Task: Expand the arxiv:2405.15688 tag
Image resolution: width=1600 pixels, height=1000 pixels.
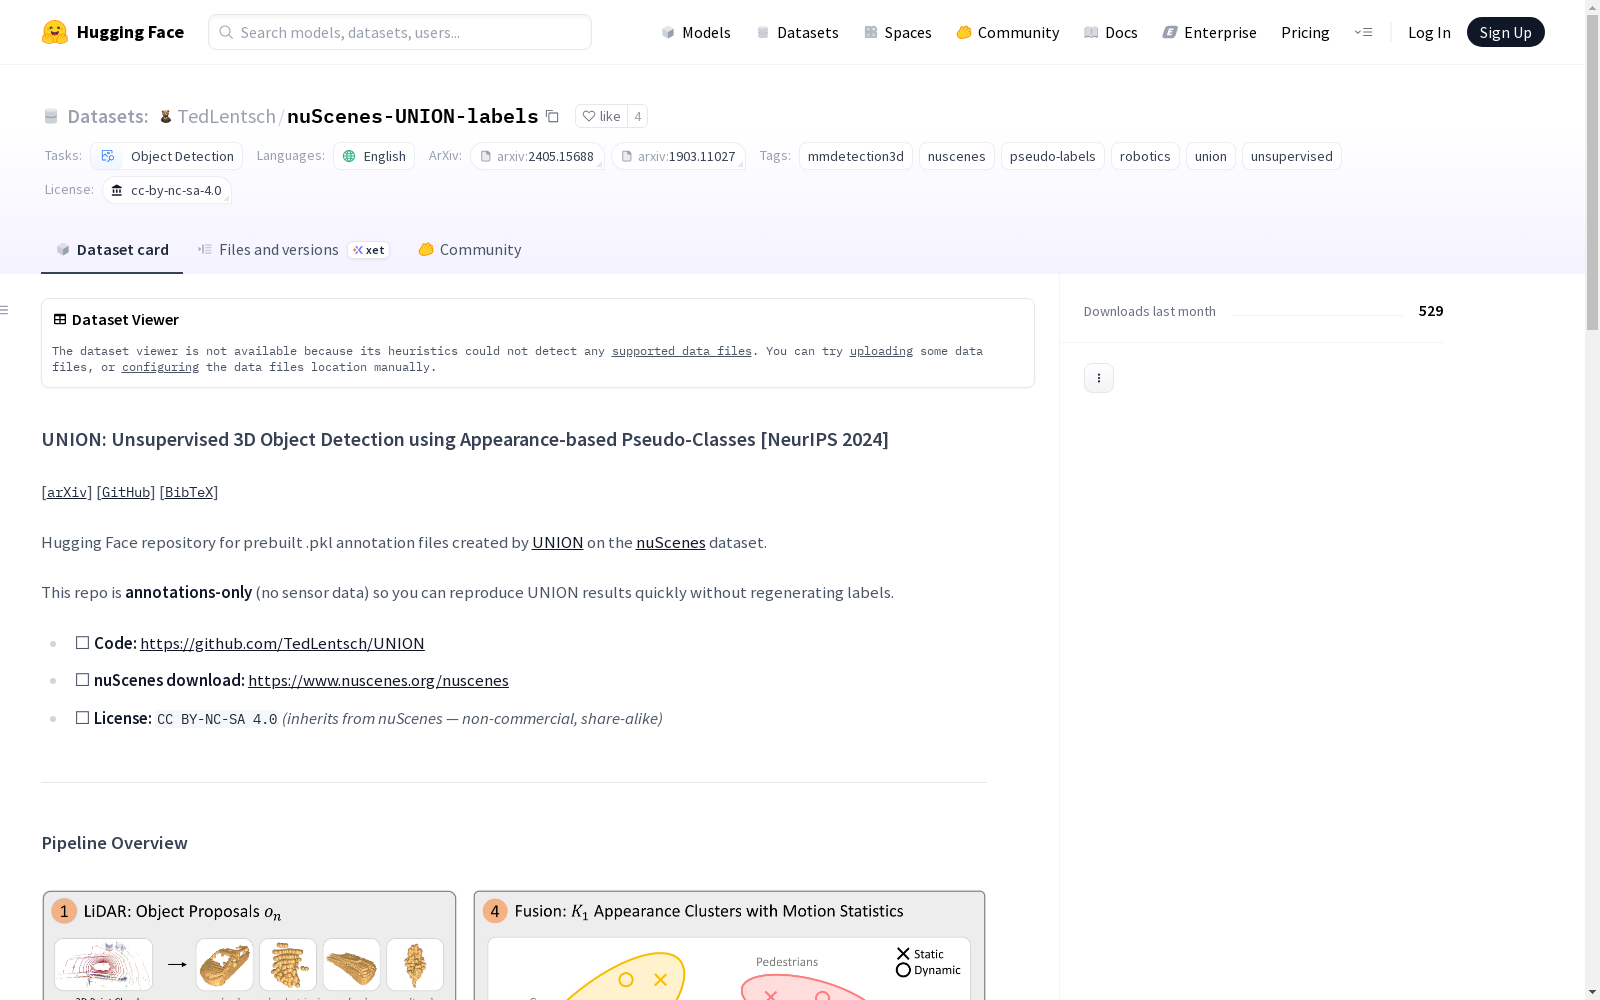Action: (538, 156)
